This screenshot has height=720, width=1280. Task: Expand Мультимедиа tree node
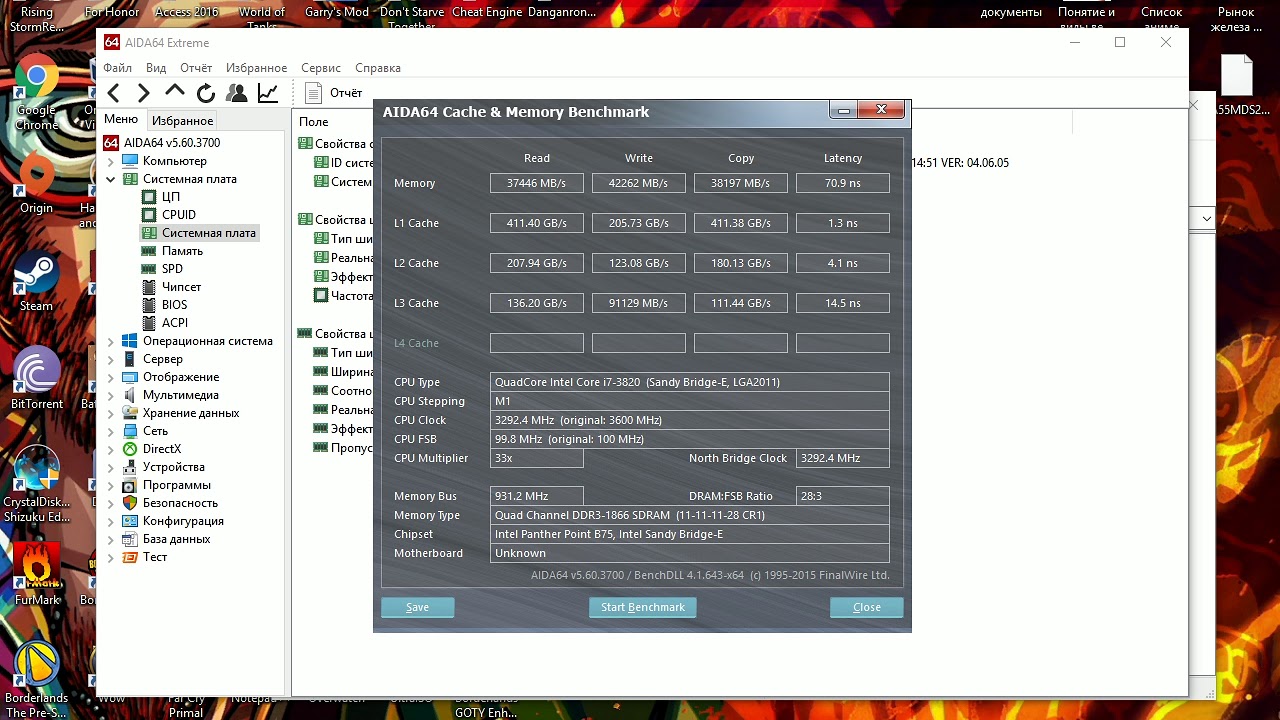click(111, 395)
